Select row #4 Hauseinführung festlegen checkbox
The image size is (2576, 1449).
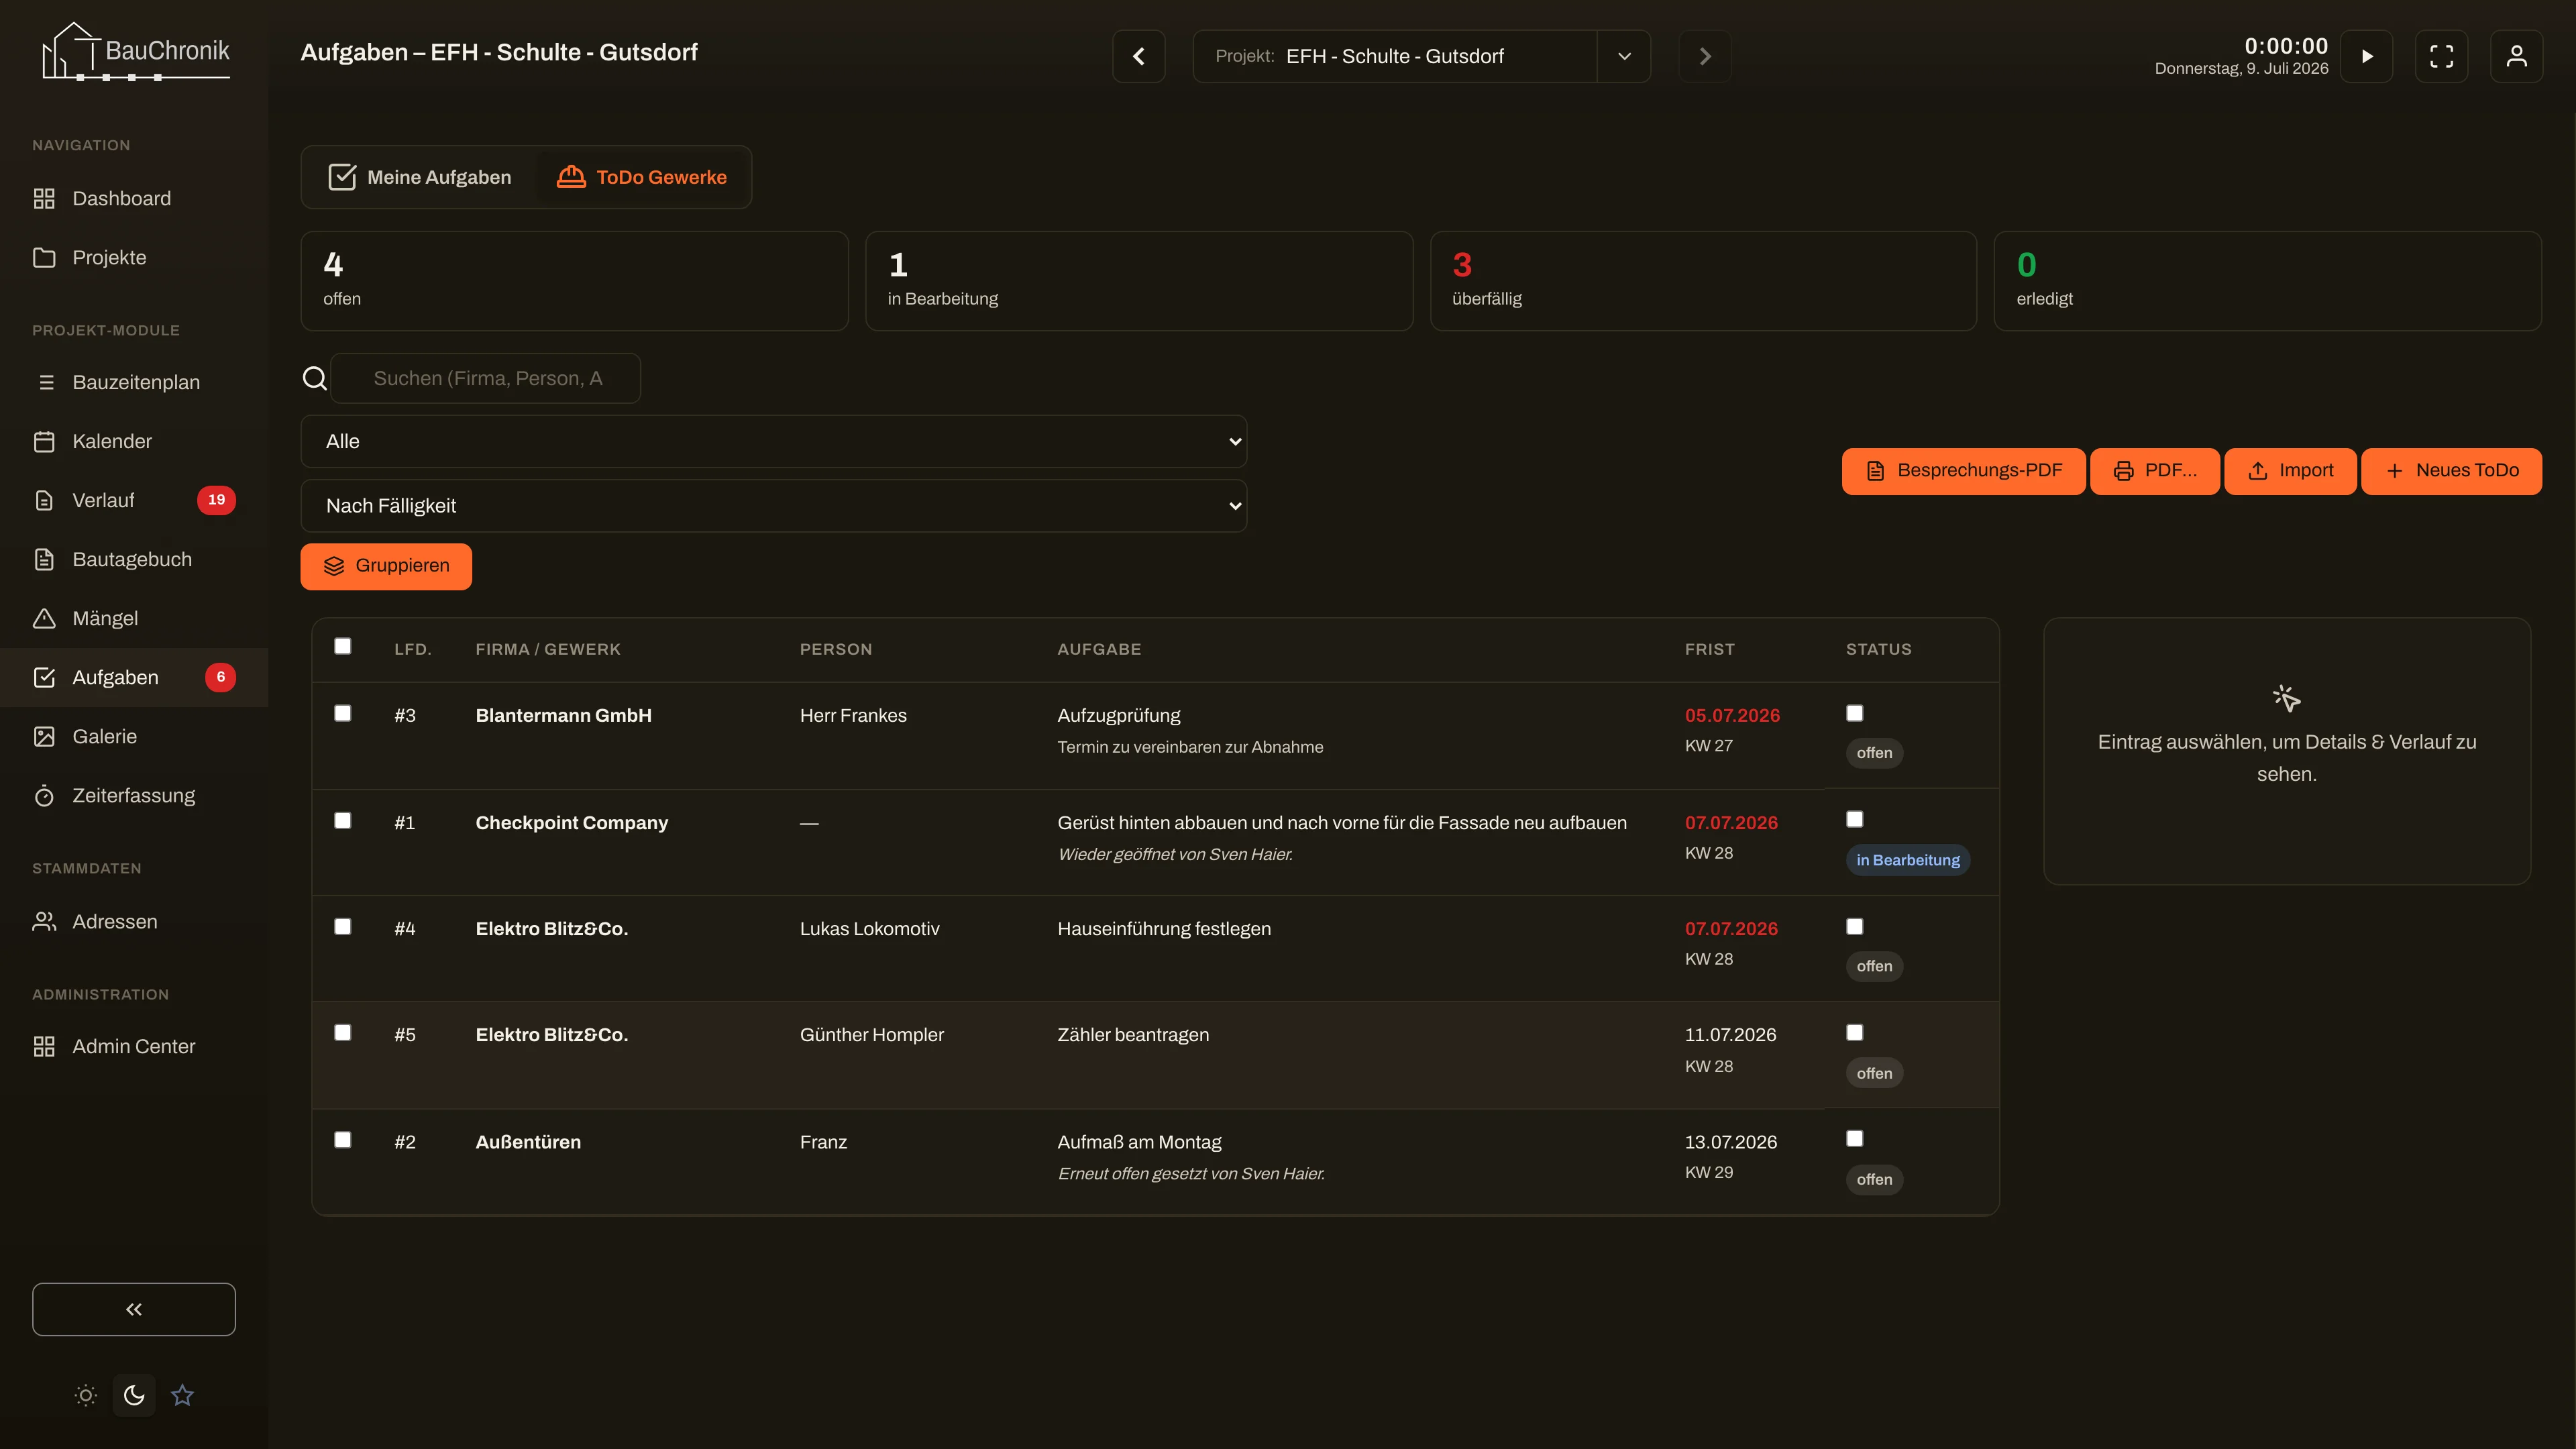[x=343, y=926]
